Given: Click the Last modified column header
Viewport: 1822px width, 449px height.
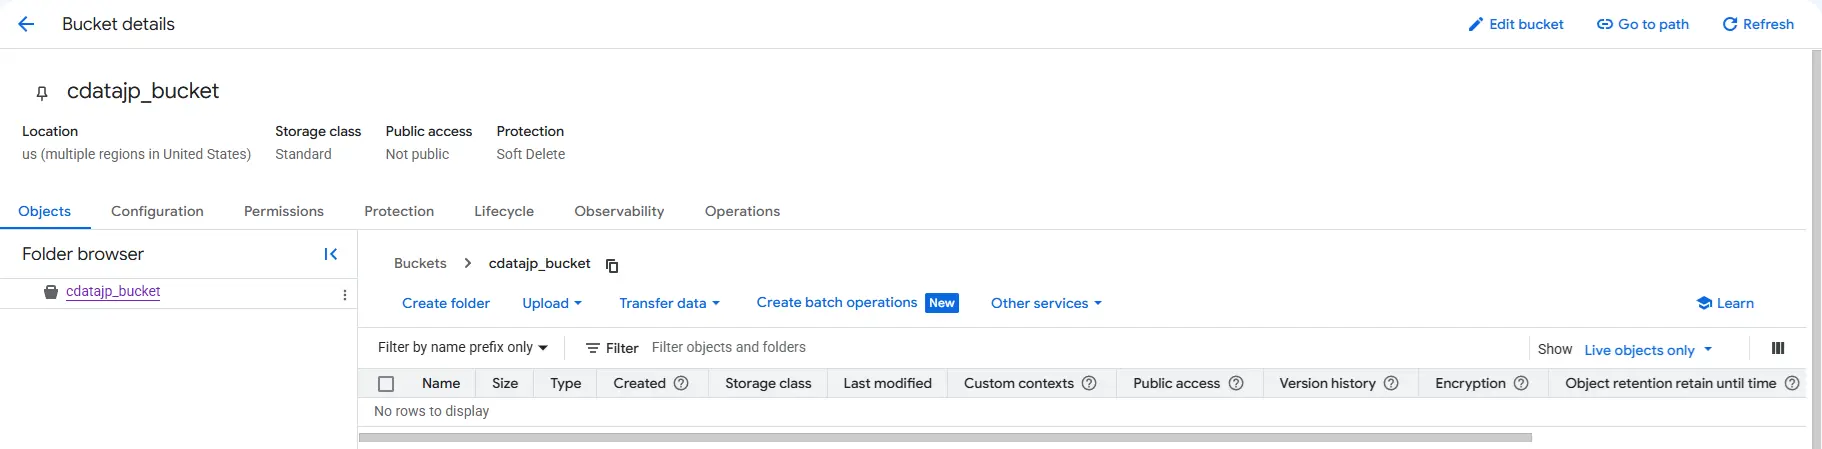Looking at the screenshot, I should [x=887, y=383].
